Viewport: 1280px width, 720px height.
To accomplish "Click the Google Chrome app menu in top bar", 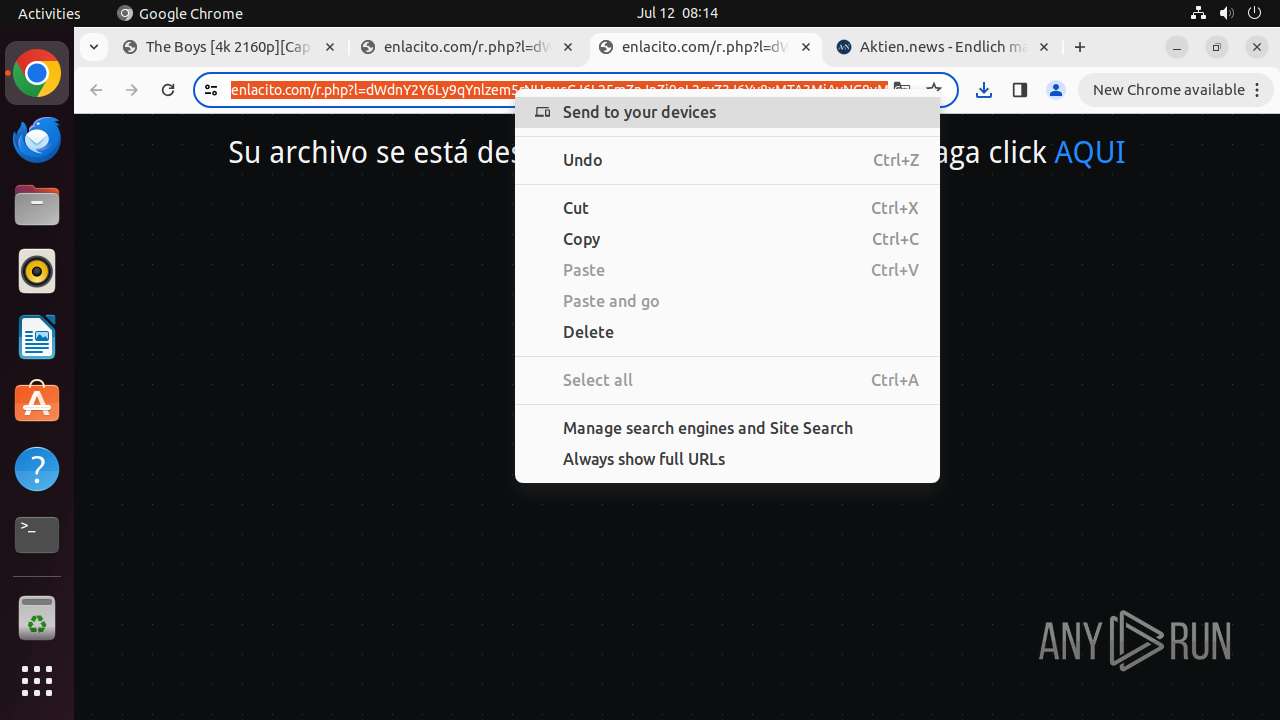I will click(180, 13).
